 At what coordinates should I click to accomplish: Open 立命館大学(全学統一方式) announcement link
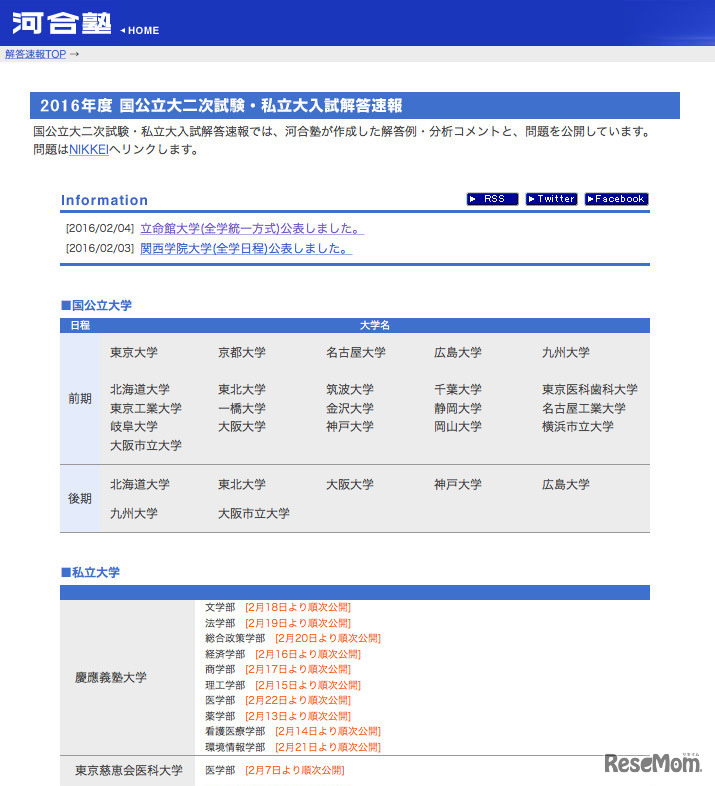[252, 229]
